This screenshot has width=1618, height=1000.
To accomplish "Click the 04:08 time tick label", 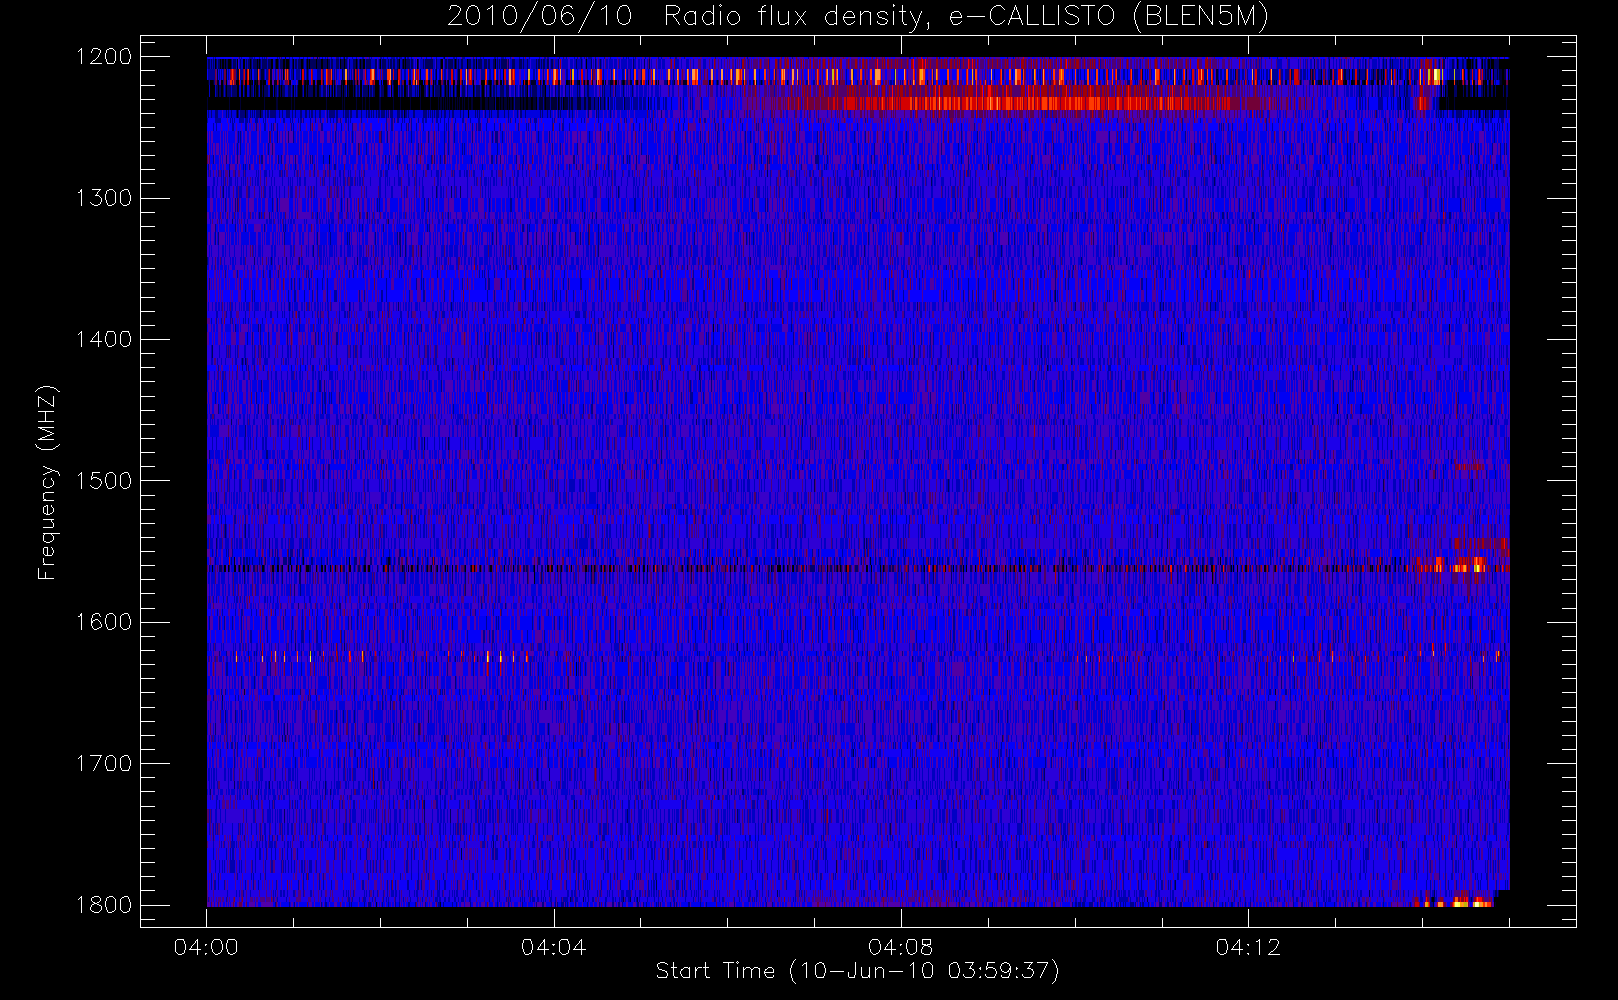I will tap(901, 947).
